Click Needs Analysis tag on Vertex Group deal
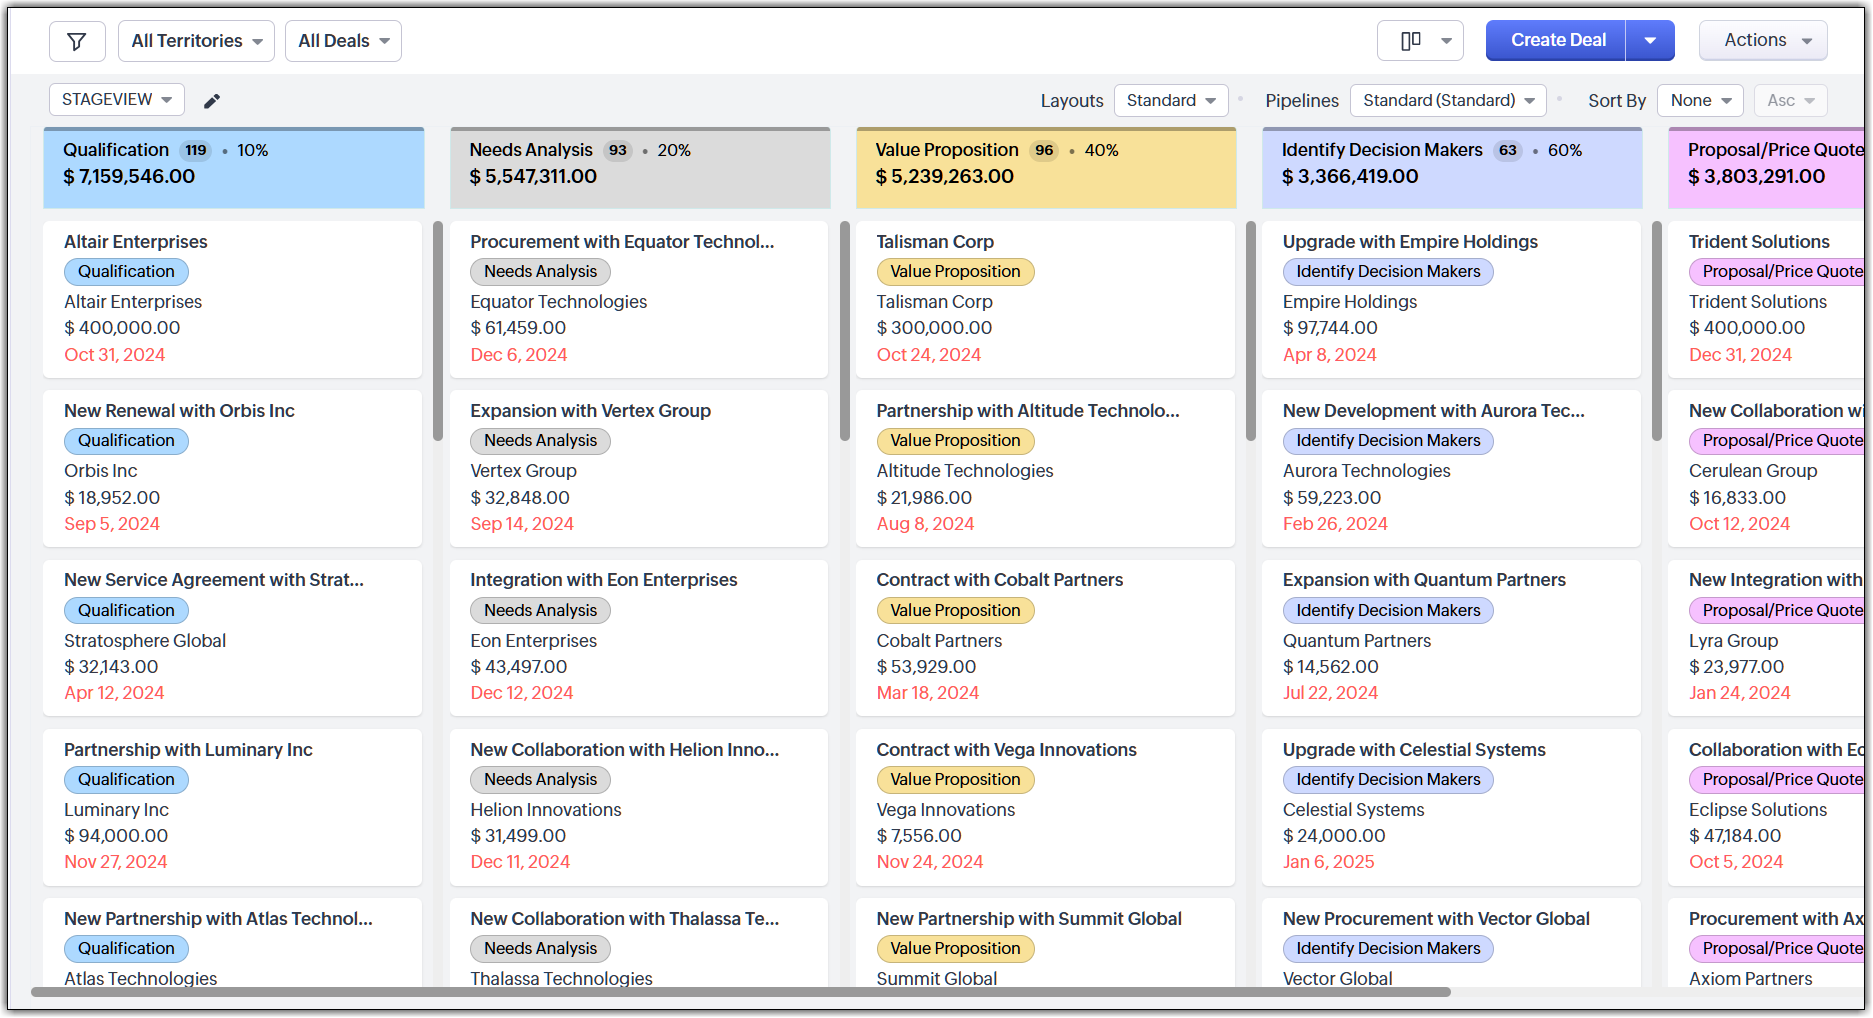 point(540,441)
